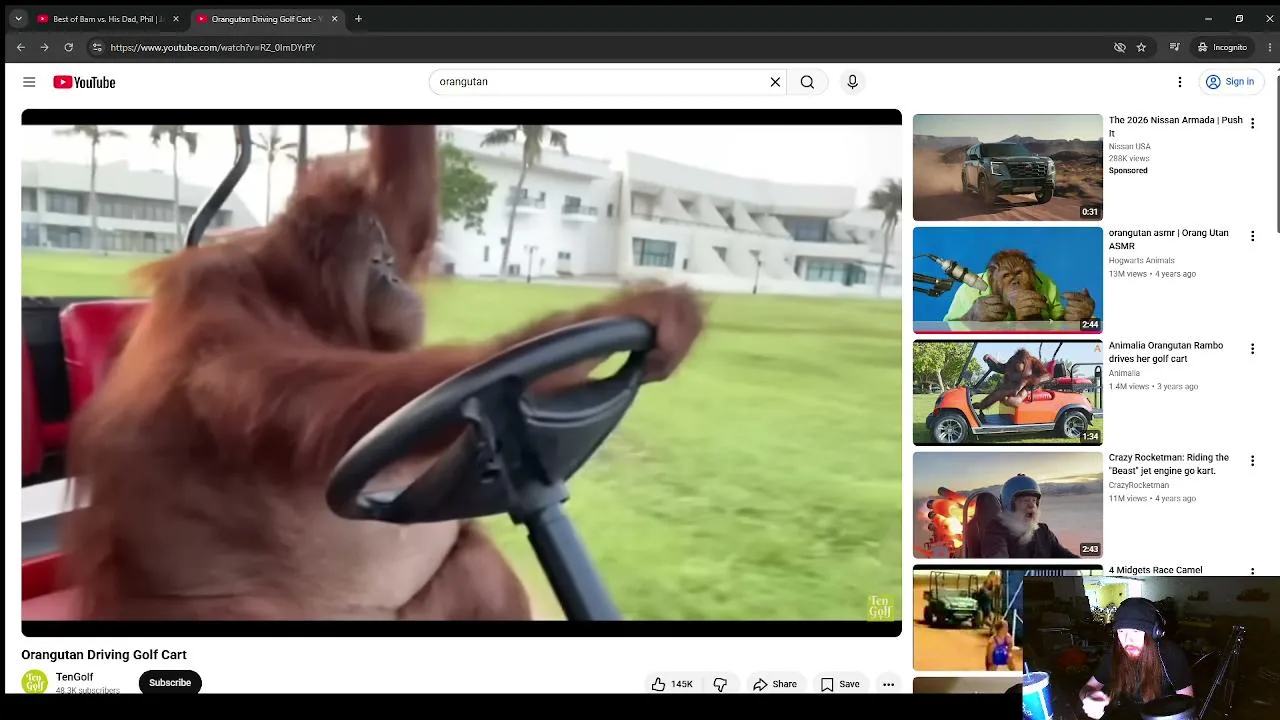Open the Nissan USA sponsored title link
This screenshot has width=1280, height=720.
click(x=1175, y=126)
